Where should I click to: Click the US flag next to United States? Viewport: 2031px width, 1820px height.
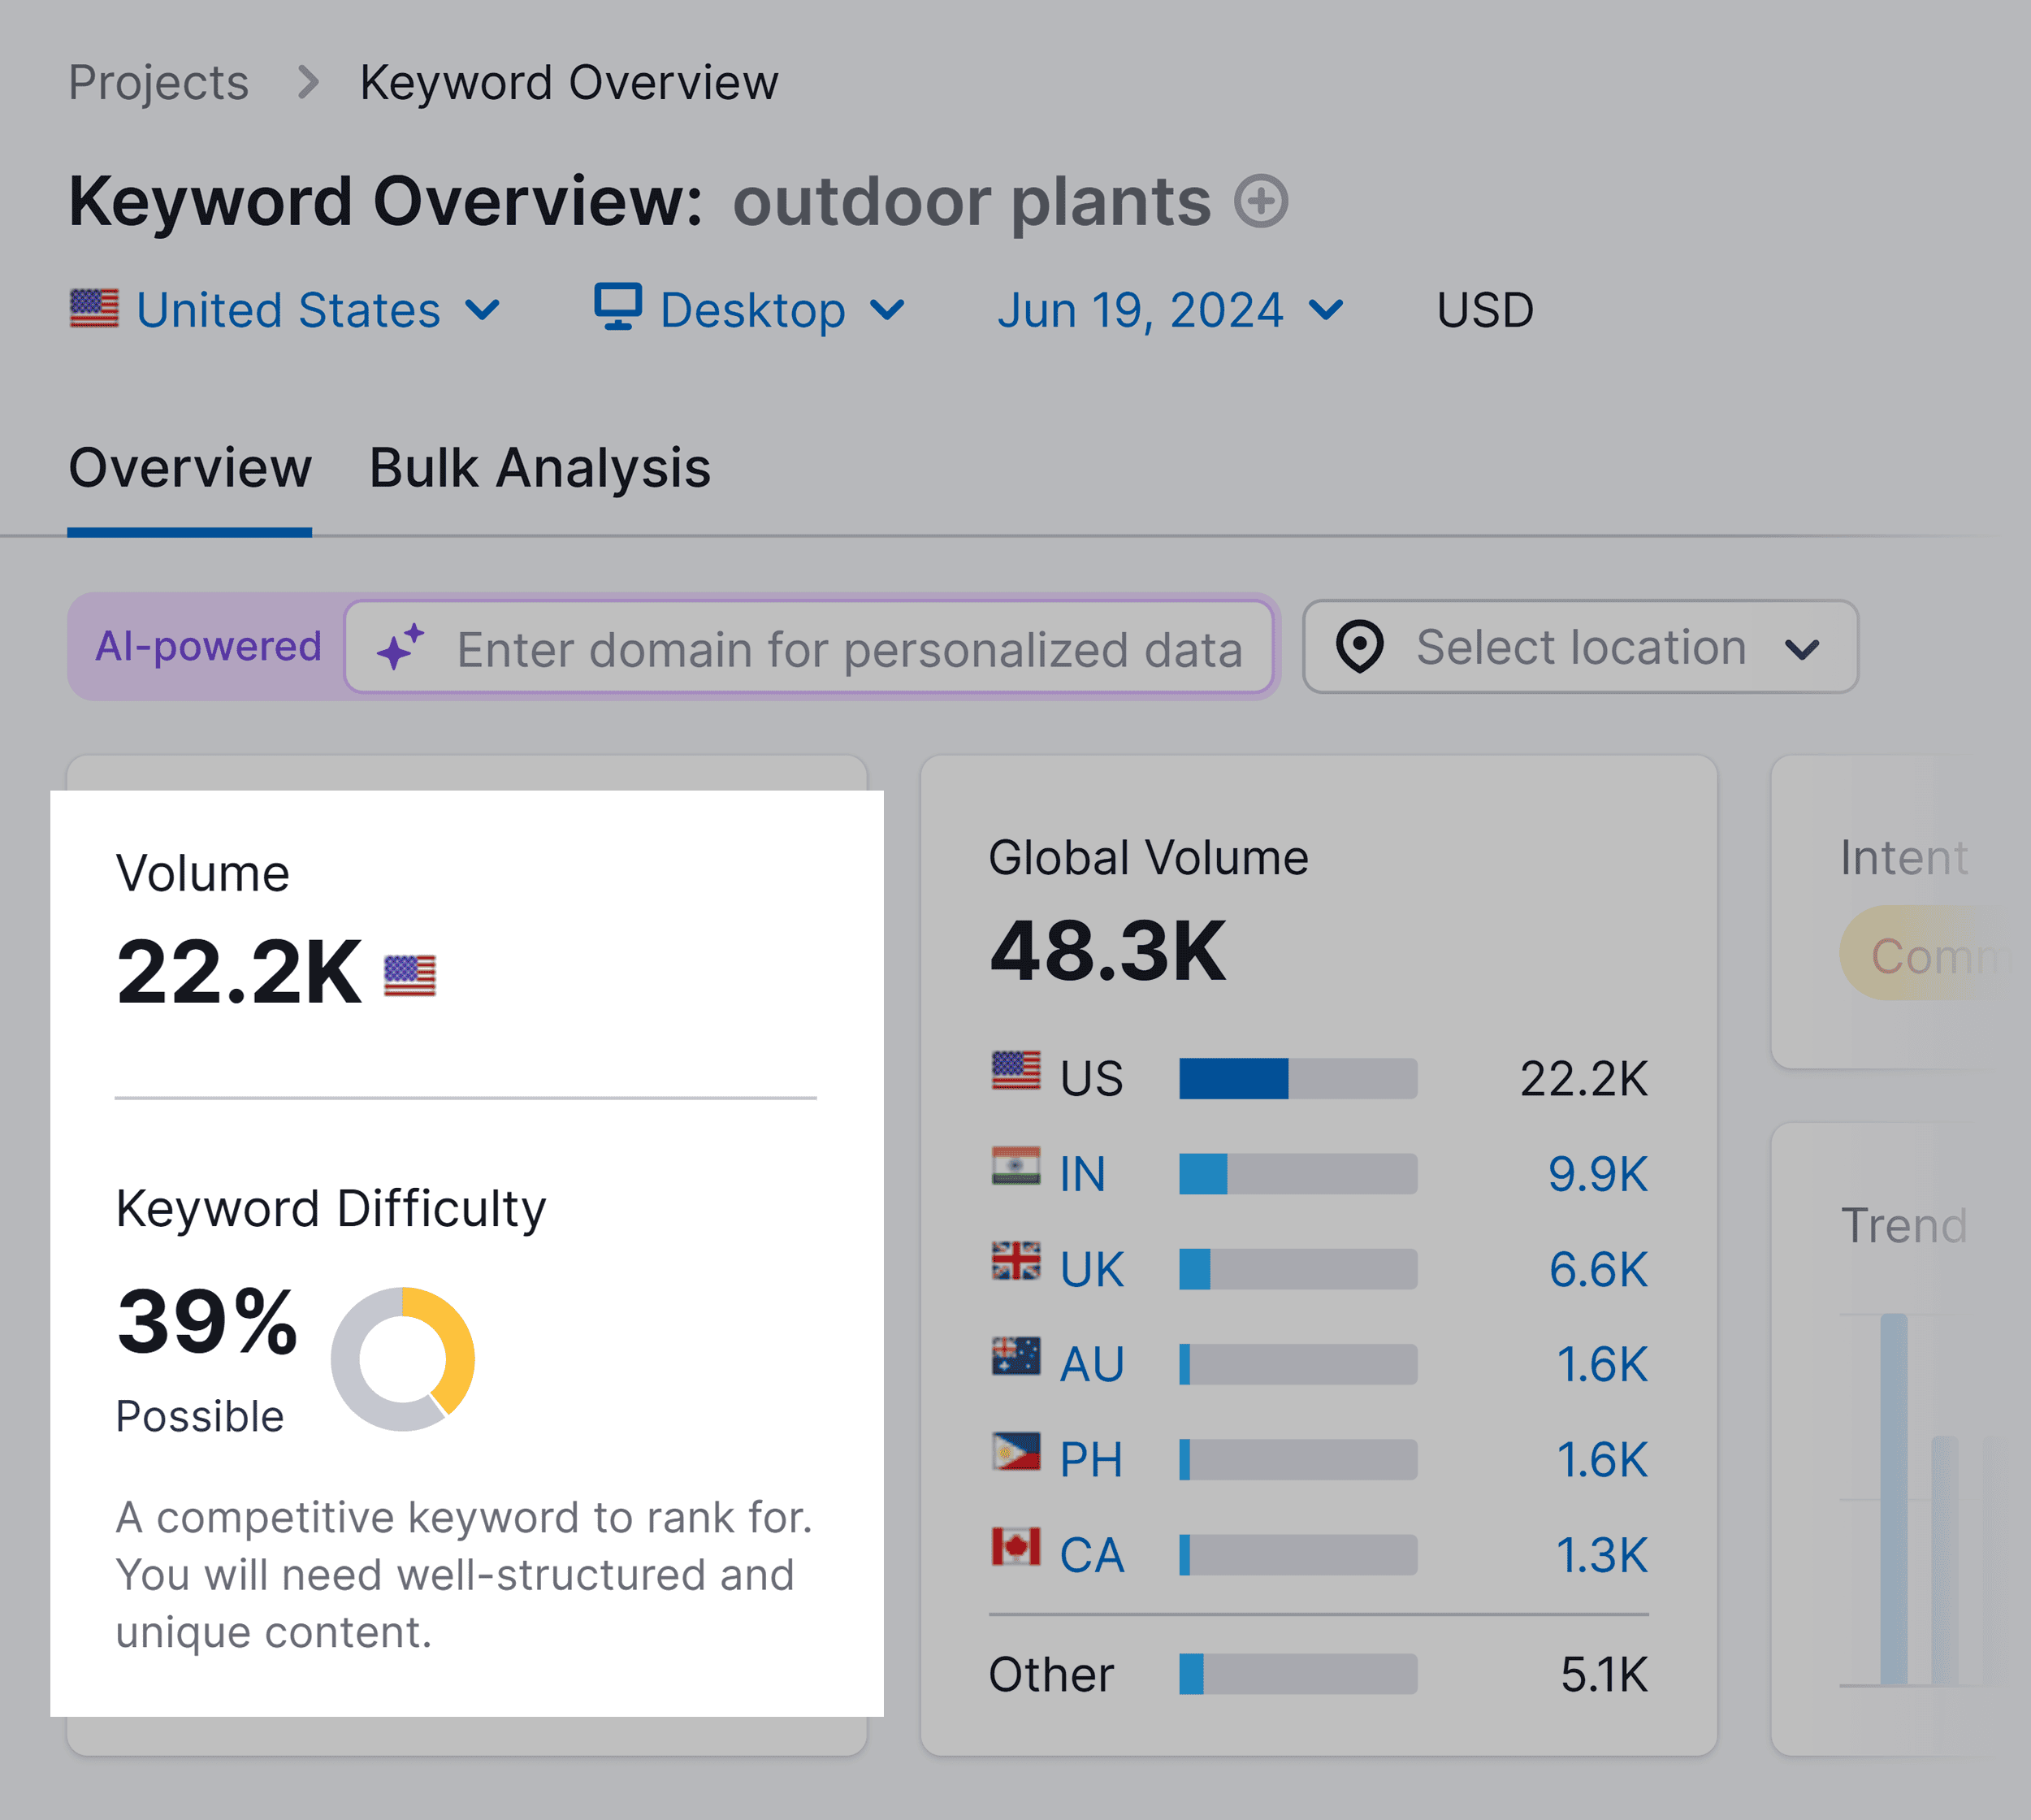click(x=94, y=308)
